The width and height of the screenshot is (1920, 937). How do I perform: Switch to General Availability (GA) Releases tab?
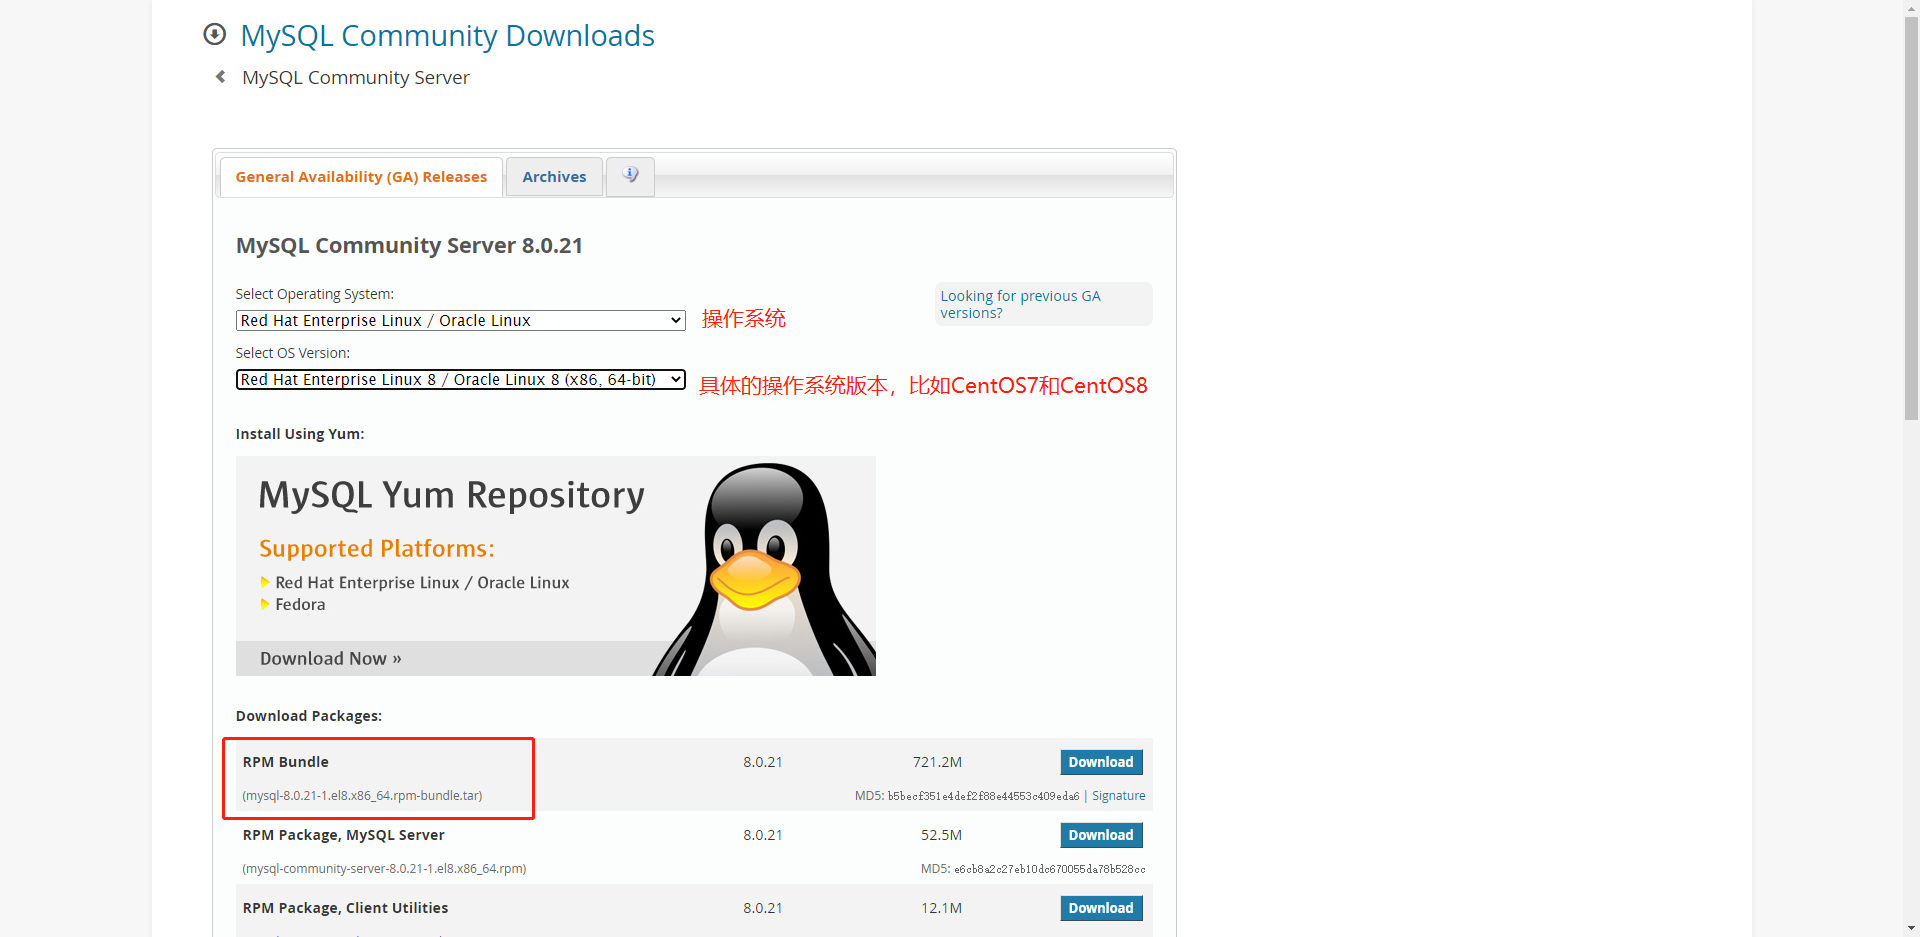[x=361, y=177]
